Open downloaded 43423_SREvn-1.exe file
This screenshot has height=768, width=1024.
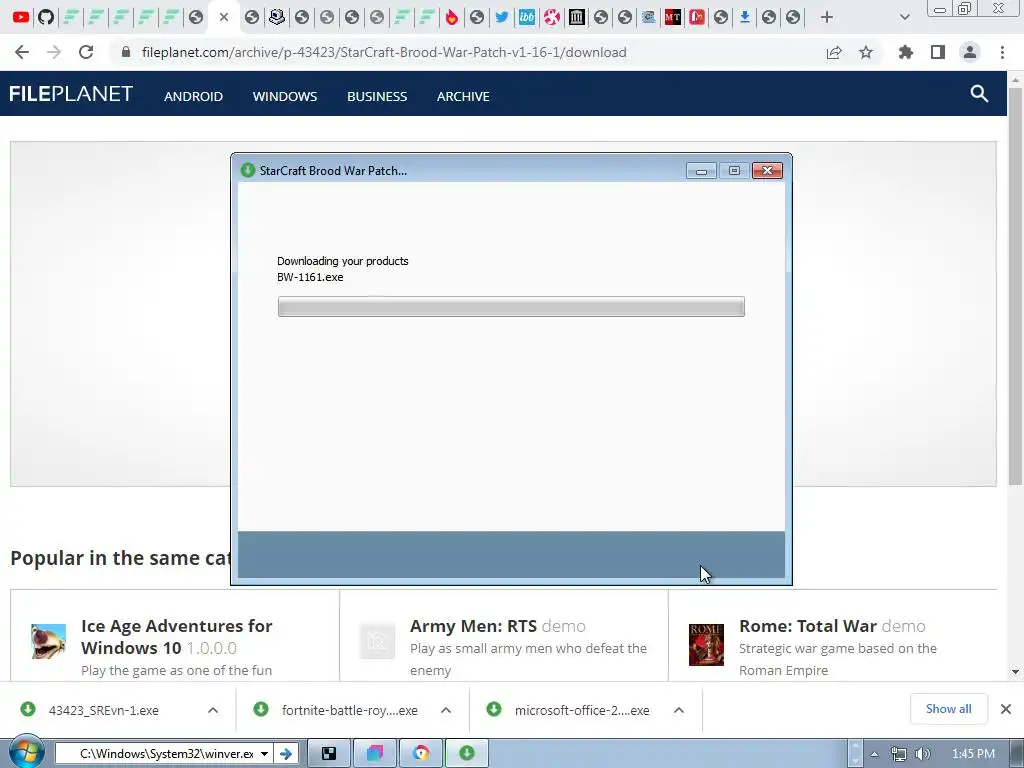click(x=103, y=711)
